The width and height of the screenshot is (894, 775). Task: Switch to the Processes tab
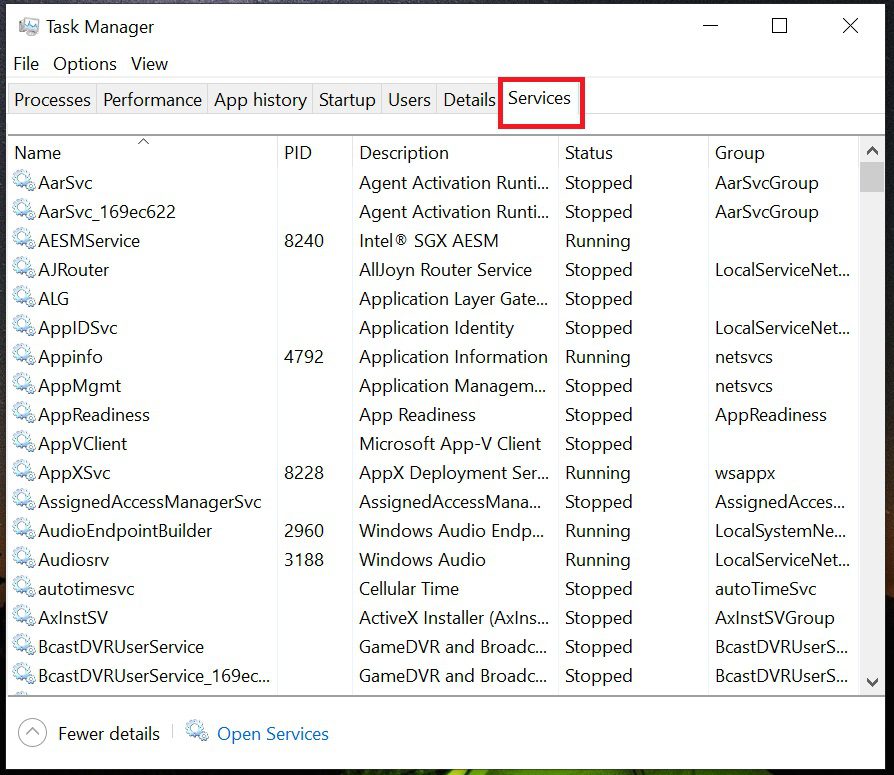pos(52,100)
